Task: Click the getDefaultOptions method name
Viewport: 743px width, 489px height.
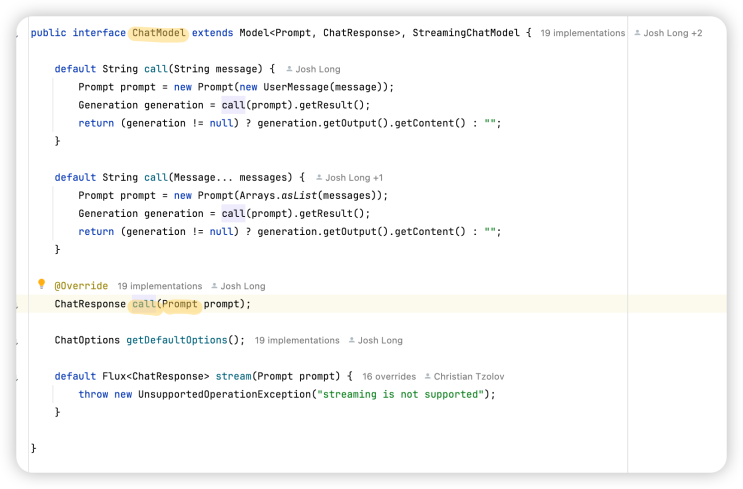Action: click(x=177, y=340)
